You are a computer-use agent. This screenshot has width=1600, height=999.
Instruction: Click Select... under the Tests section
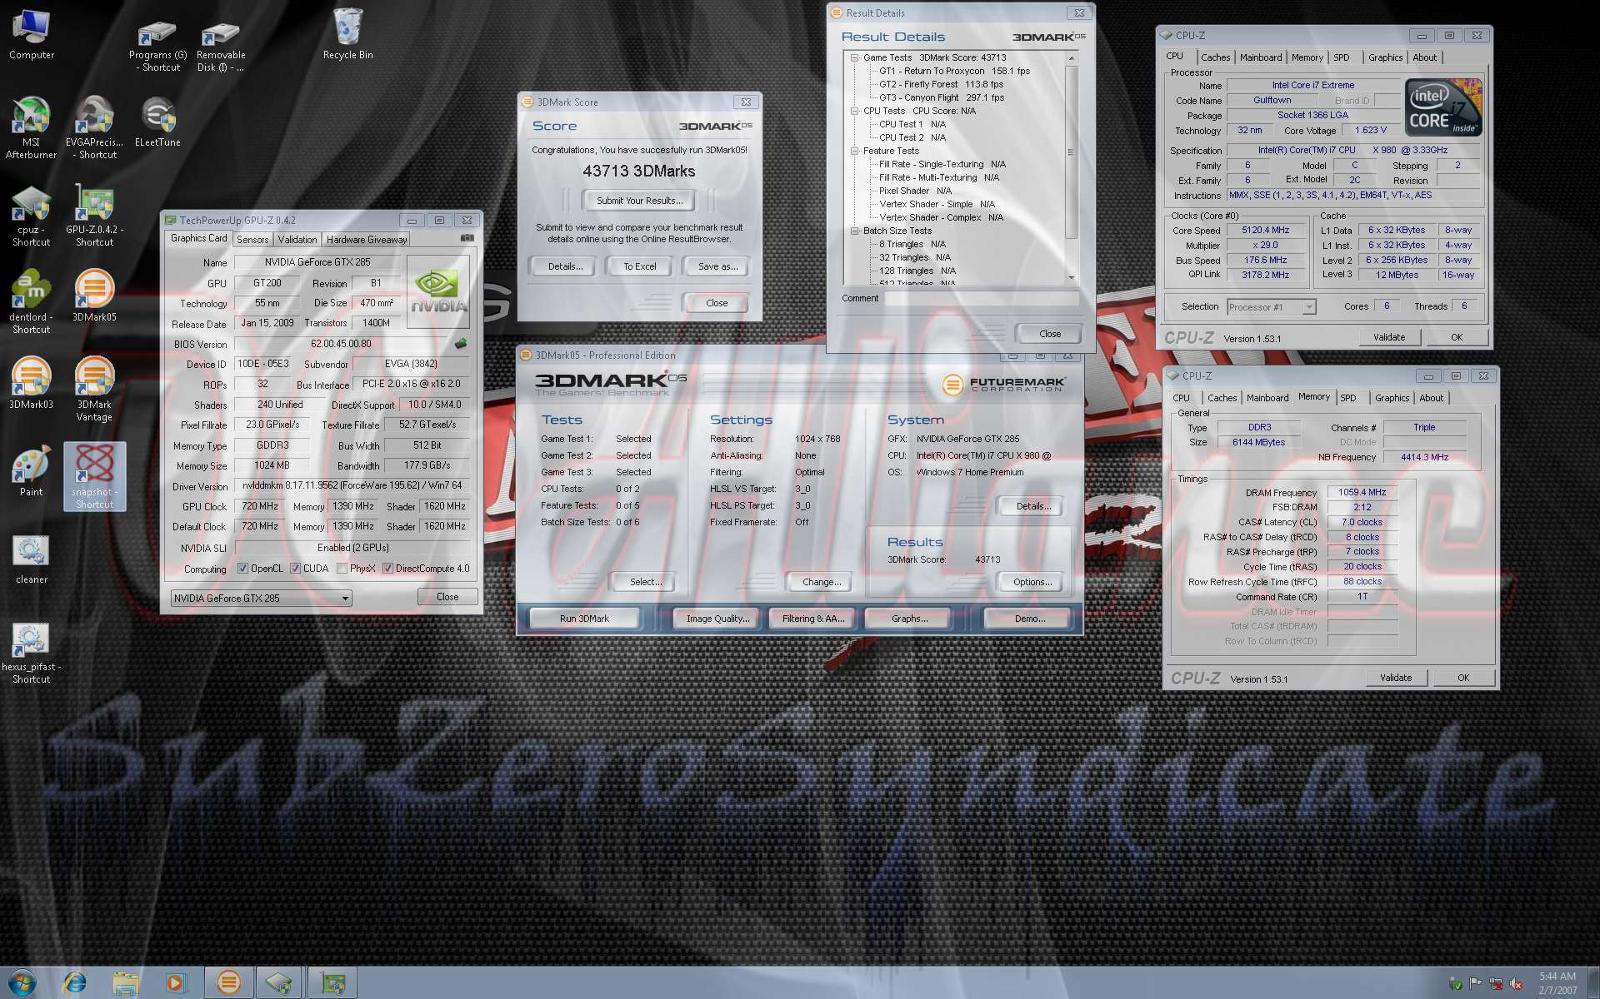(645, 582)
